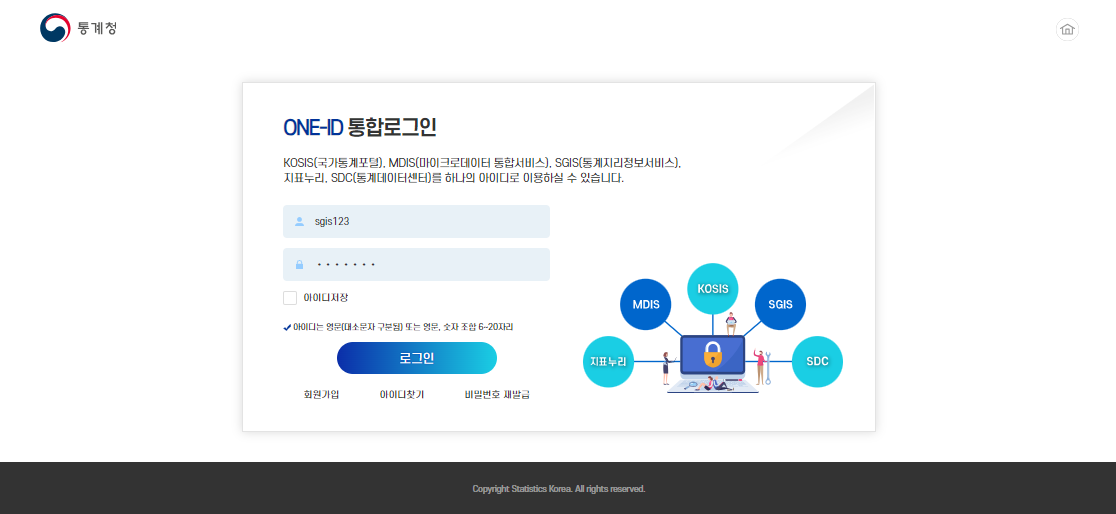Viewport: 1116px width, 514px height.
Task: Click the 아이디저장 label text
Action: pyautogui.click(x=326, y=298)
